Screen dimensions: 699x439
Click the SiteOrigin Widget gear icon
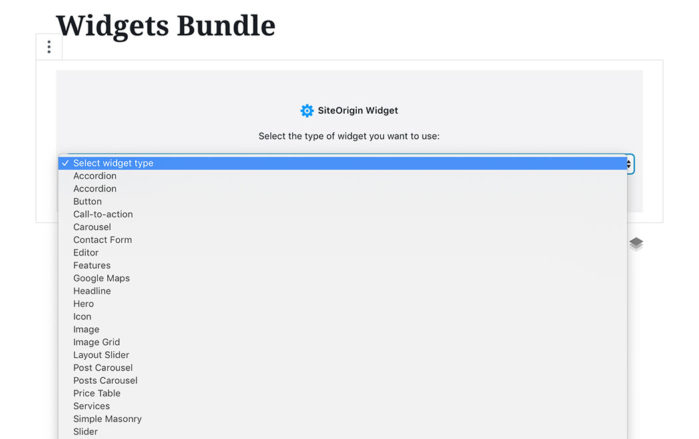point(307,111)
